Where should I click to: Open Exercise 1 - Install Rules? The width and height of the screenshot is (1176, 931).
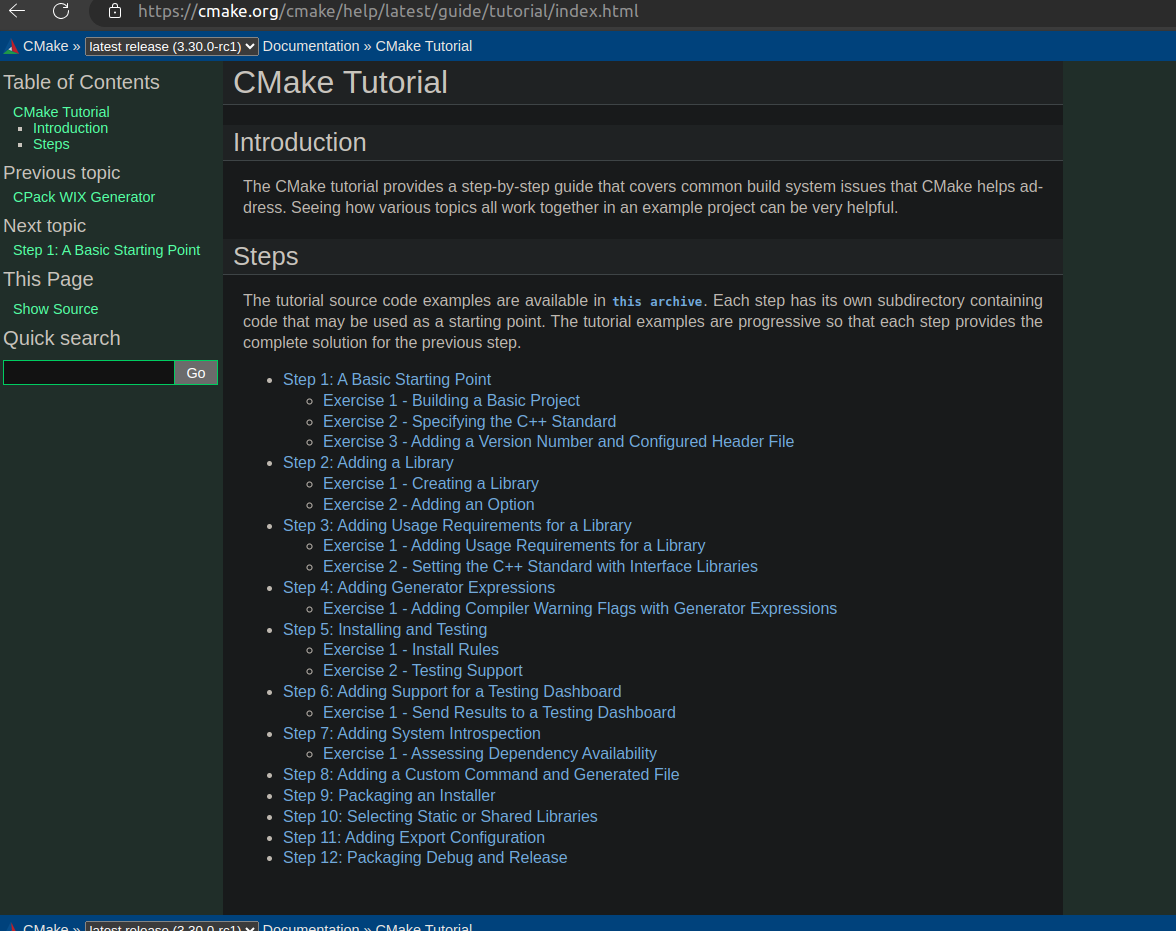(411, 650)
